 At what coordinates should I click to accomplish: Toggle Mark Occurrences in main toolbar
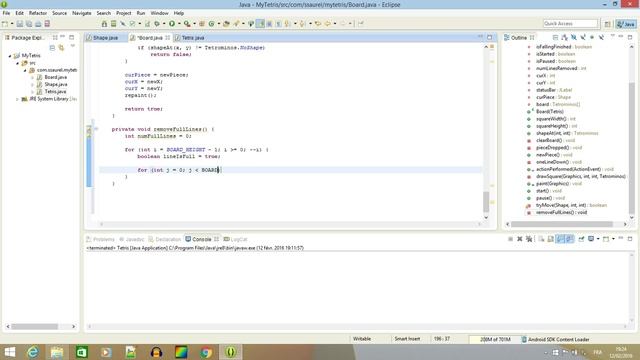point(260,24)
